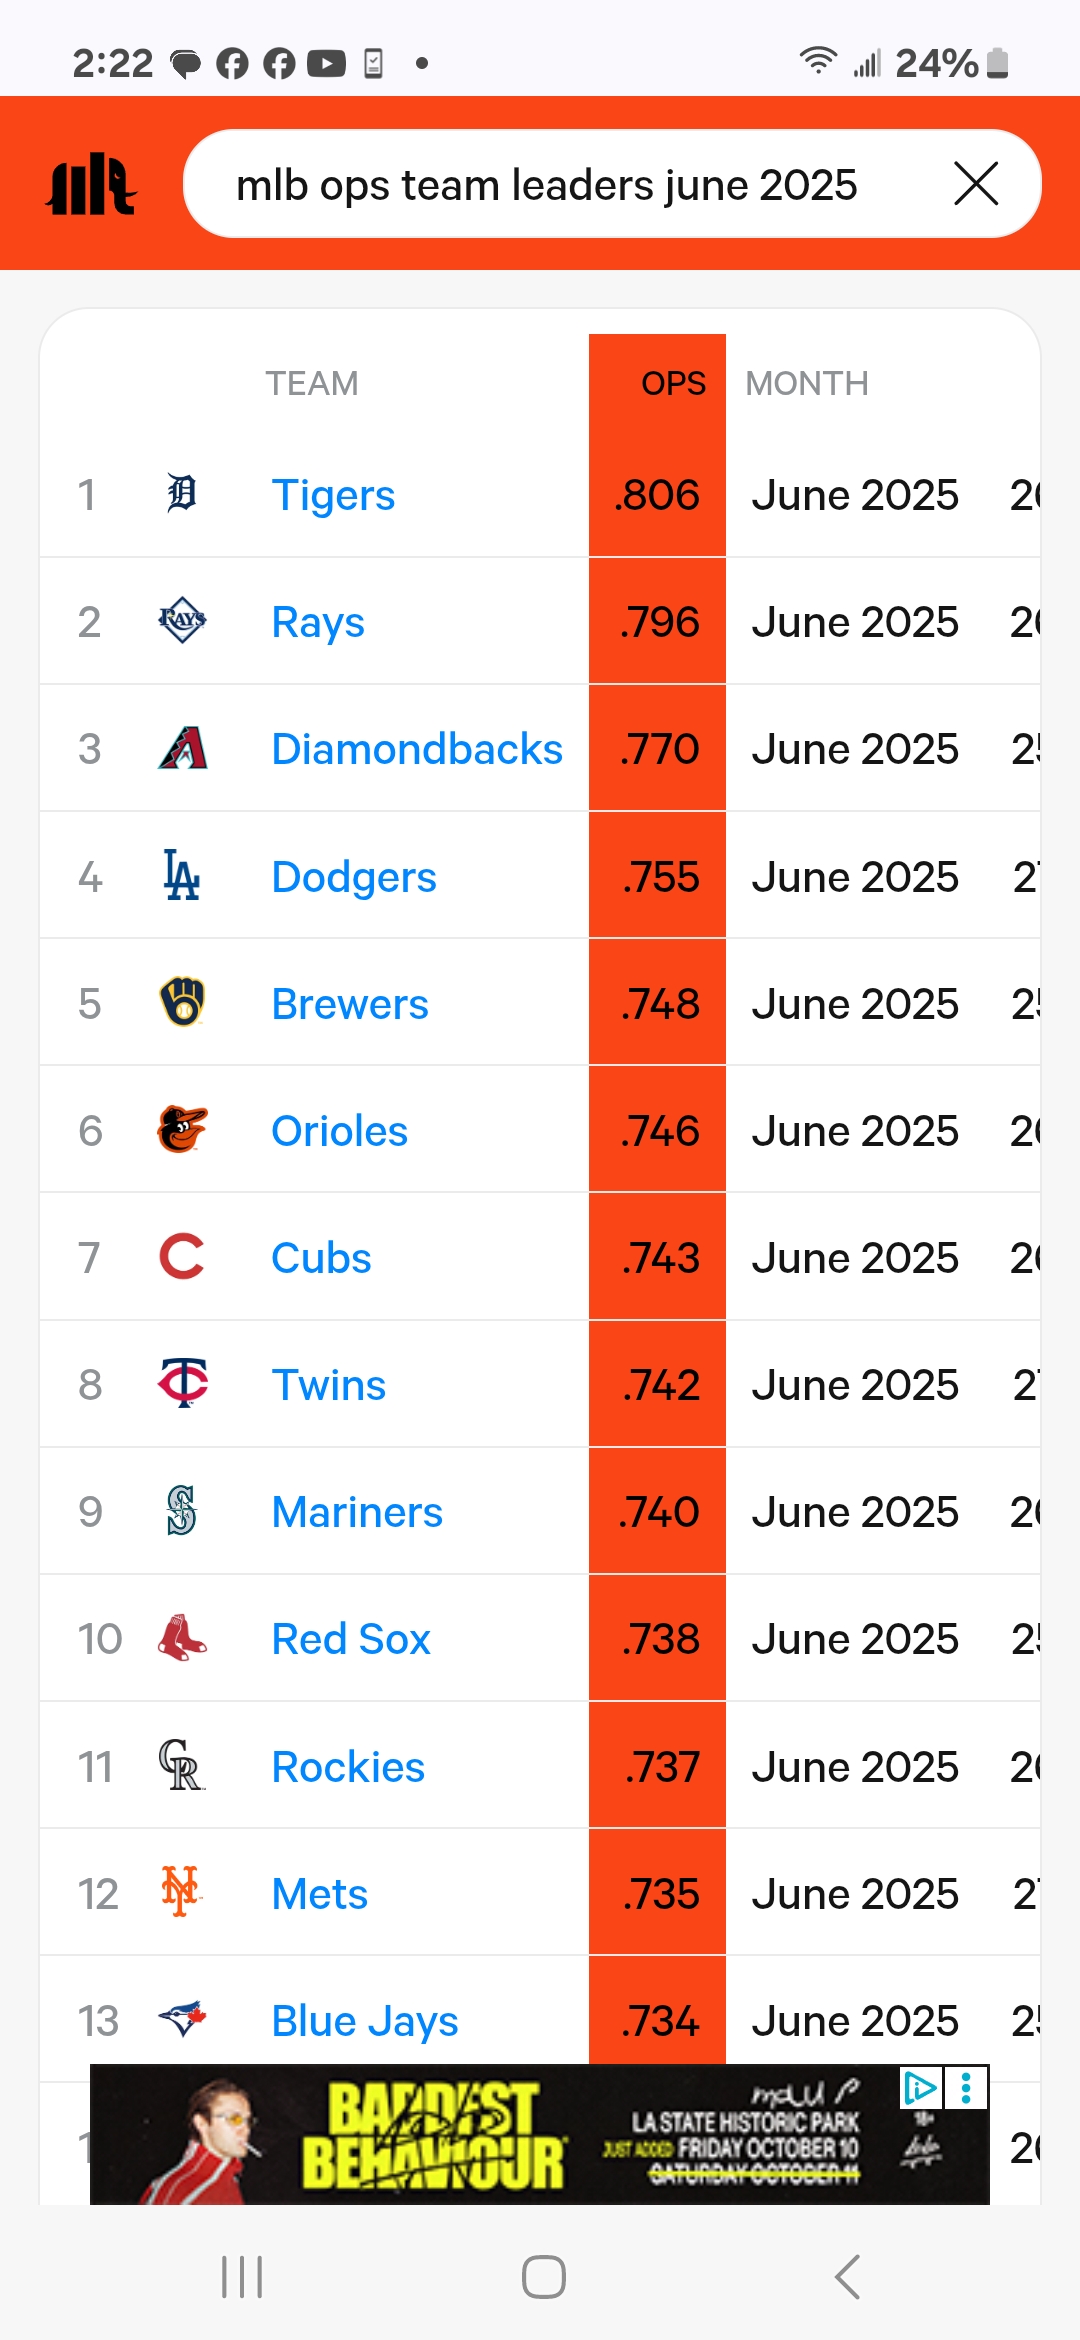Select the Twins TC logo
Viewport: 1080px width, 2340px height.
tap(183, 1384)
